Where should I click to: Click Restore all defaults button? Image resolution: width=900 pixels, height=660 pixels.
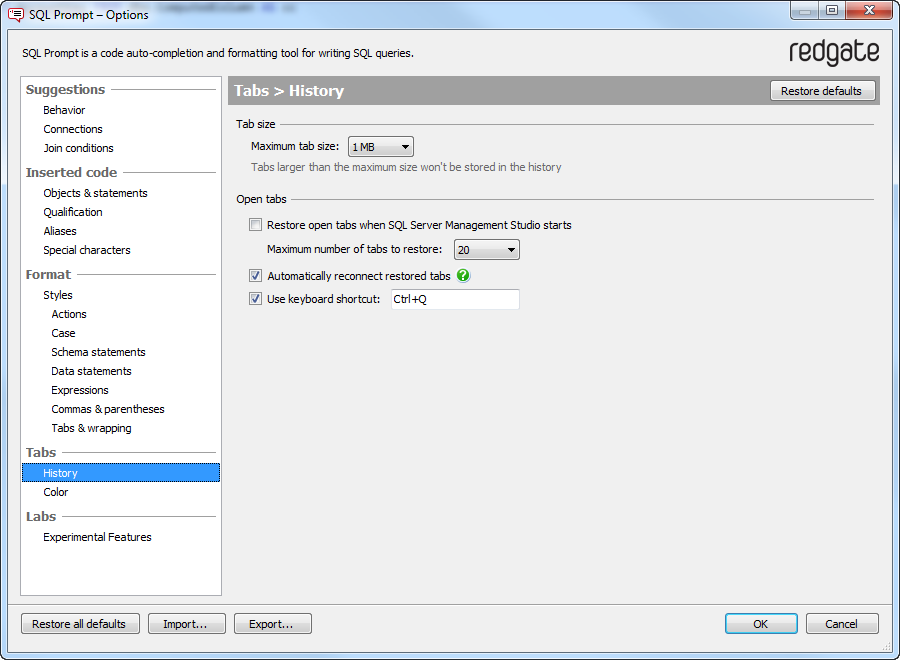(79, 624)
